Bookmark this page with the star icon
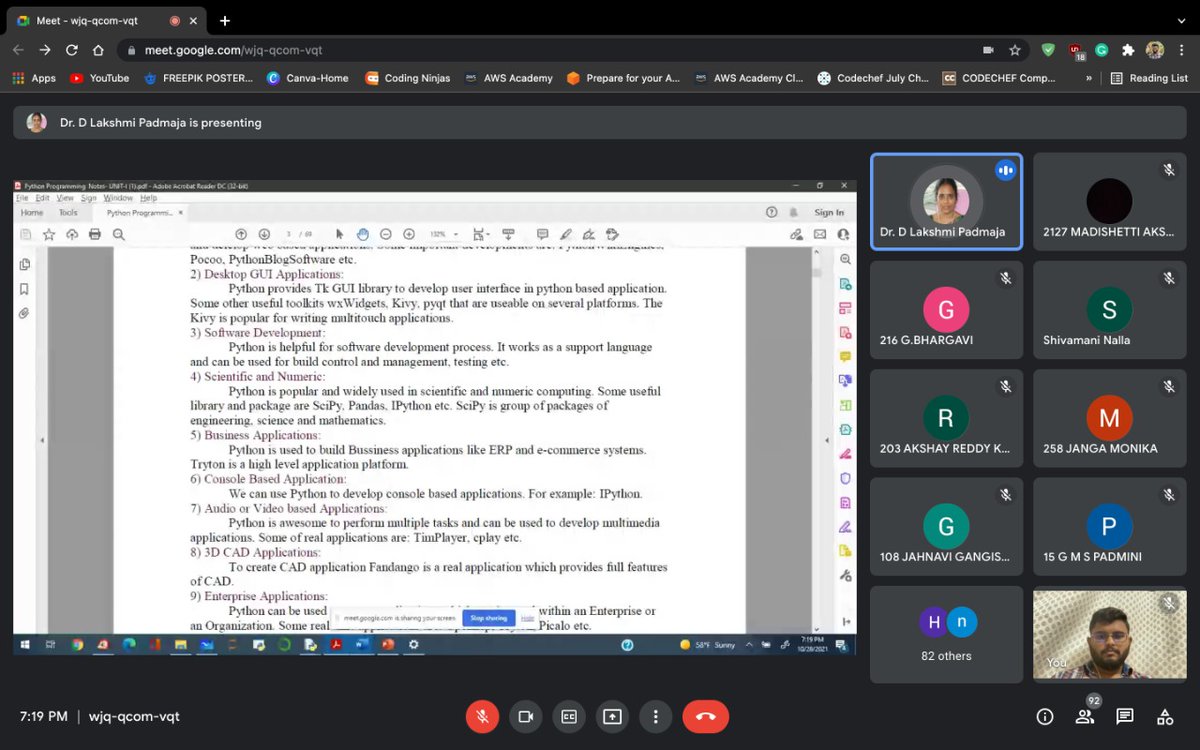1200x750 pixels. [x=1015, y=50]
